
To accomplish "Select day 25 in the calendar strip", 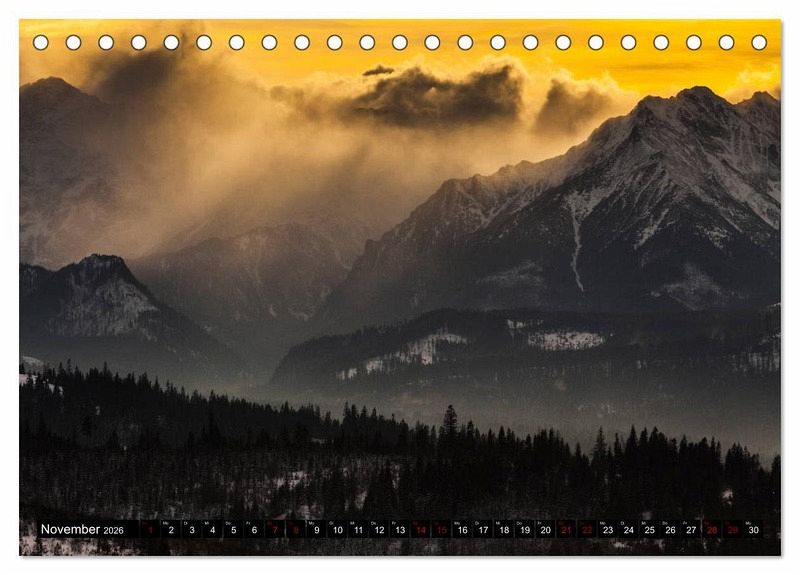I will point(650,529).
